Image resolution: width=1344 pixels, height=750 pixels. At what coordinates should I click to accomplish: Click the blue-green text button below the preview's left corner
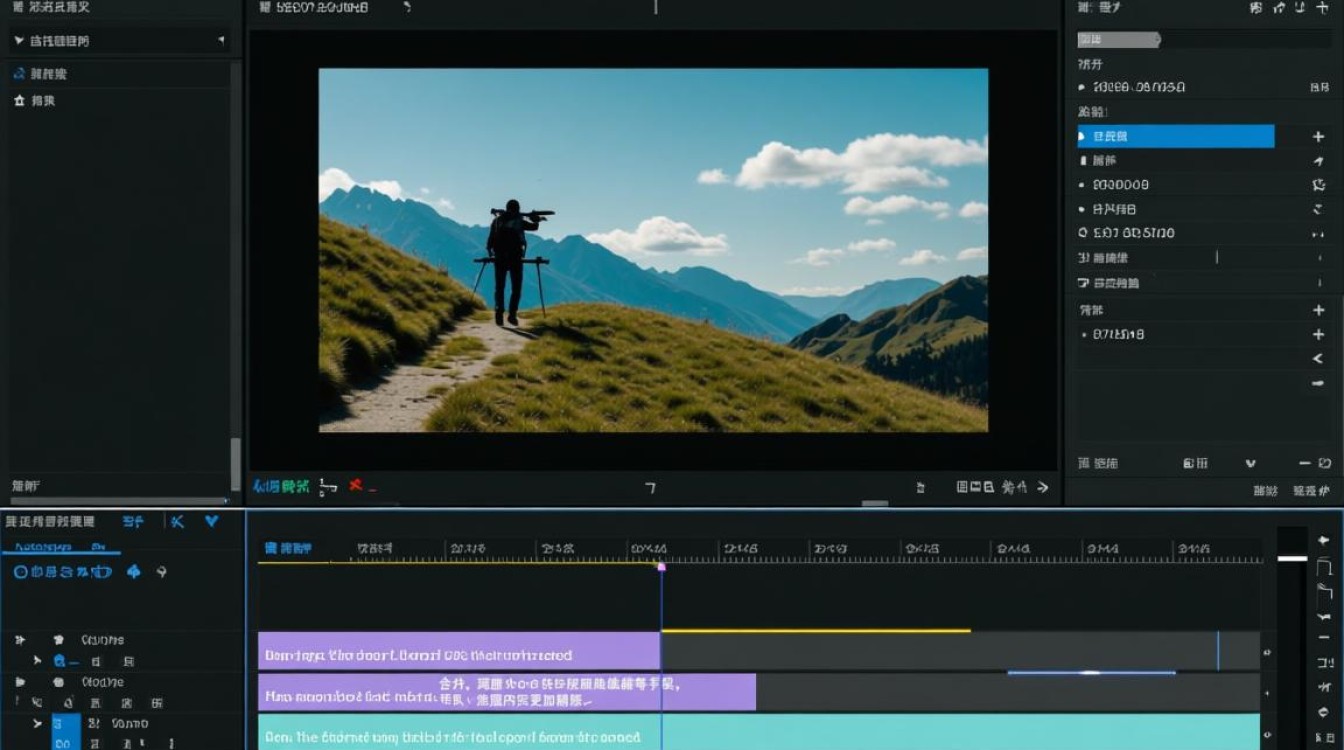(x=281, y=487)
